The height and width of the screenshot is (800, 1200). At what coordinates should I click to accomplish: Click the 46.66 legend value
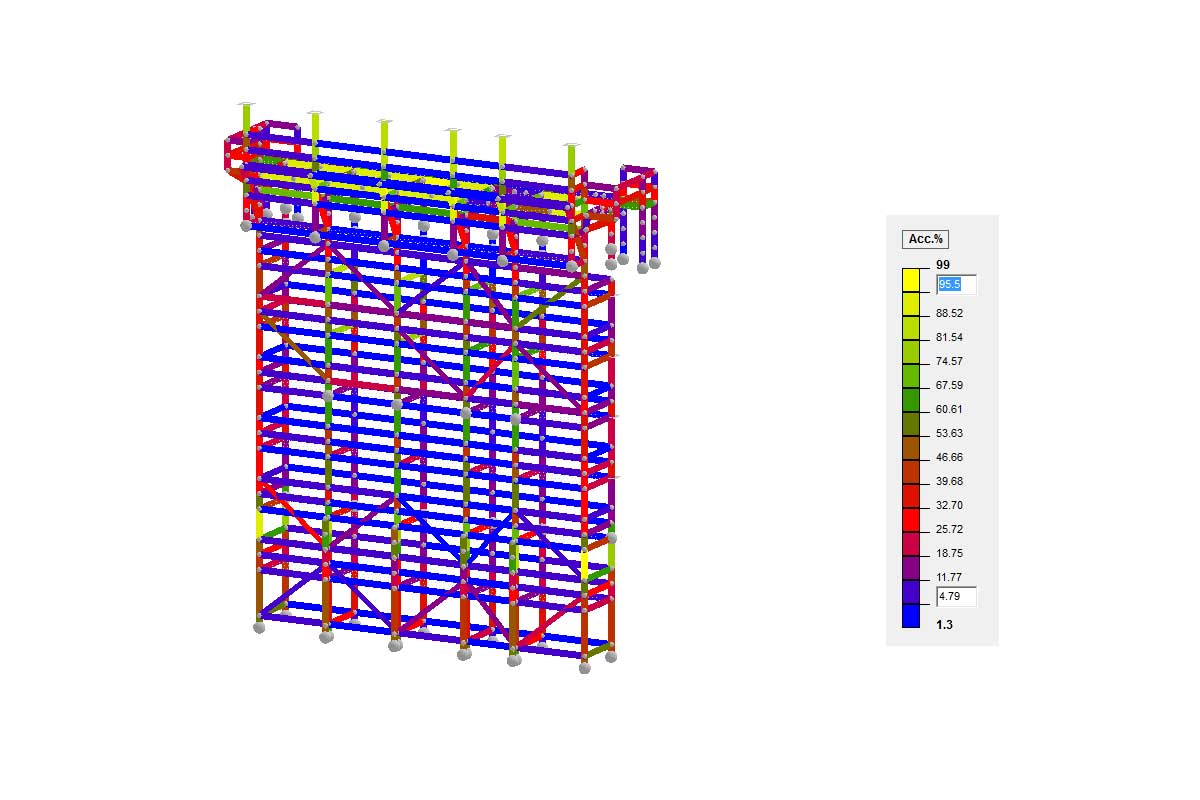click(x=949, y=457)
